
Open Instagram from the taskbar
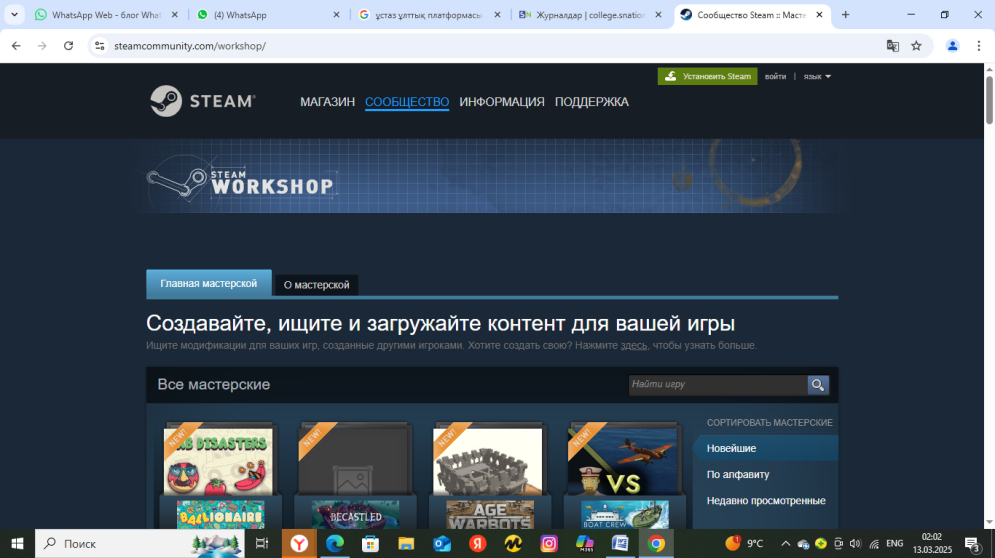tap(549, 543)
